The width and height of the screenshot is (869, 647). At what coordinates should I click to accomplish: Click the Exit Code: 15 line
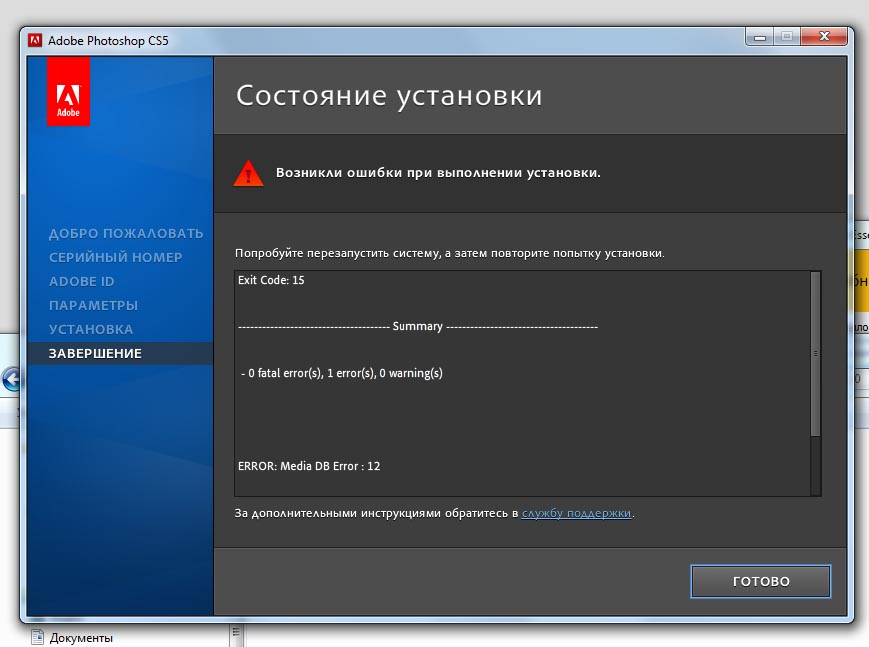pos(271,280)
